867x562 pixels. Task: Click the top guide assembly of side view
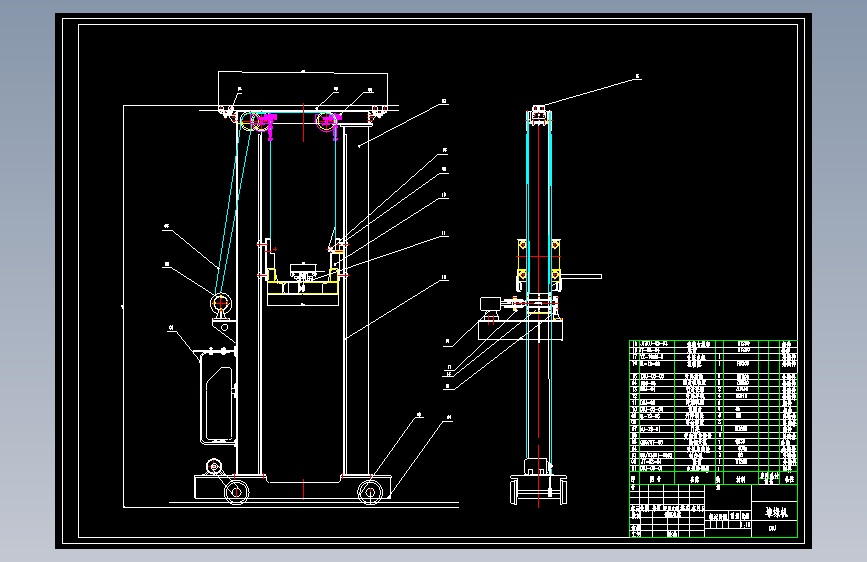(539, 115)
